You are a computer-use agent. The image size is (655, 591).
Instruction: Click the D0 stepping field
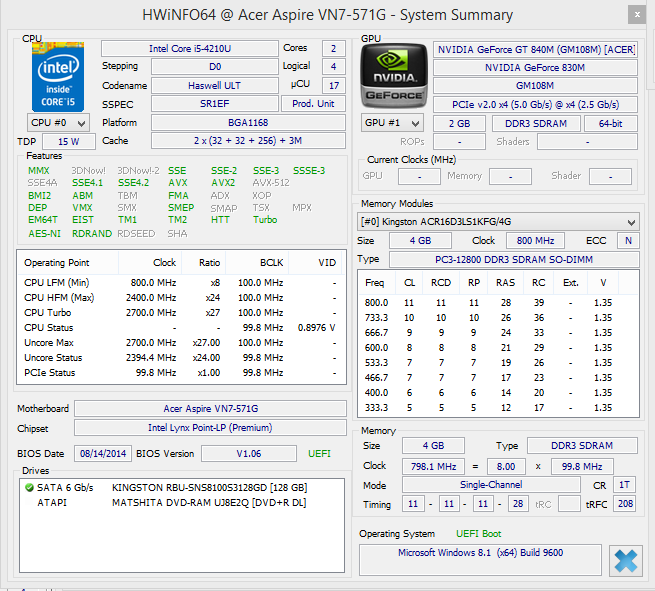point(215,66)
